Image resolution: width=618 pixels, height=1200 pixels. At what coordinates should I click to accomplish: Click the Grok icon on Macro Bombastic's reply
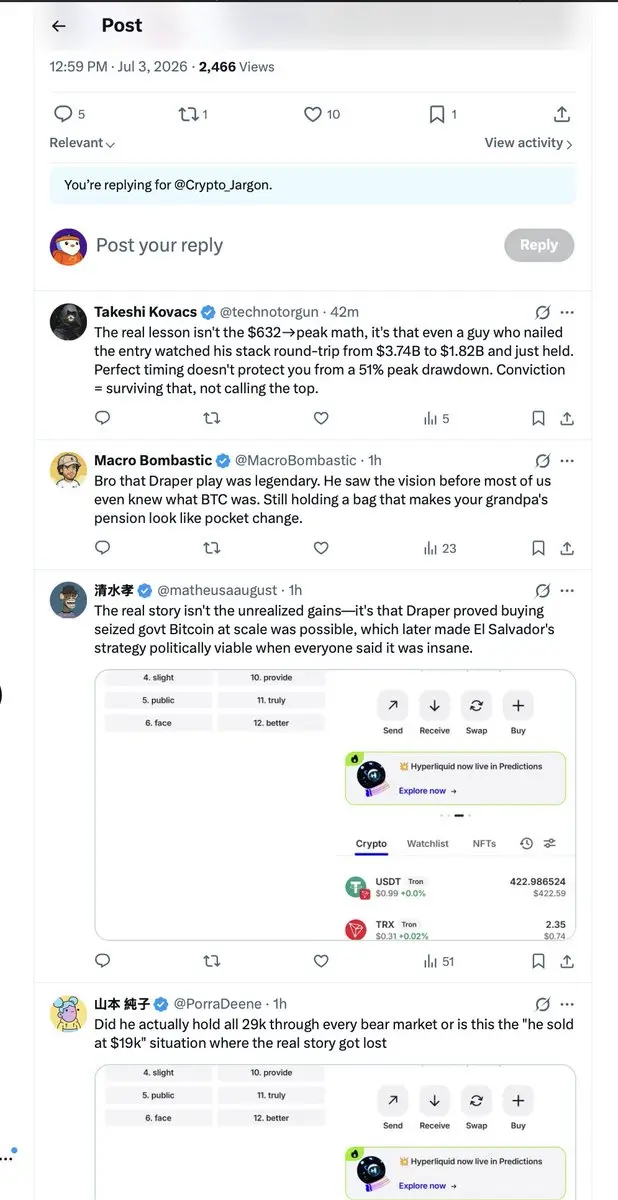(543, 461)
